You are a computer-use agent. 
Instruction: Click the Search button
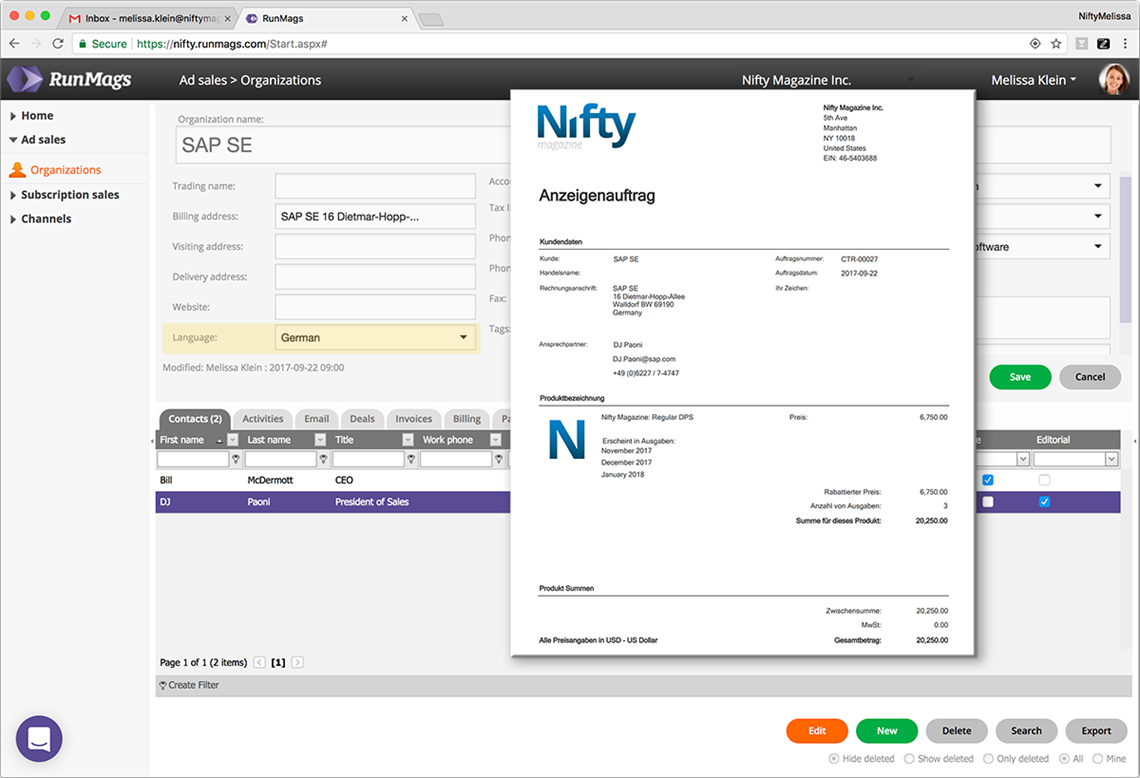click(1027, 731)
